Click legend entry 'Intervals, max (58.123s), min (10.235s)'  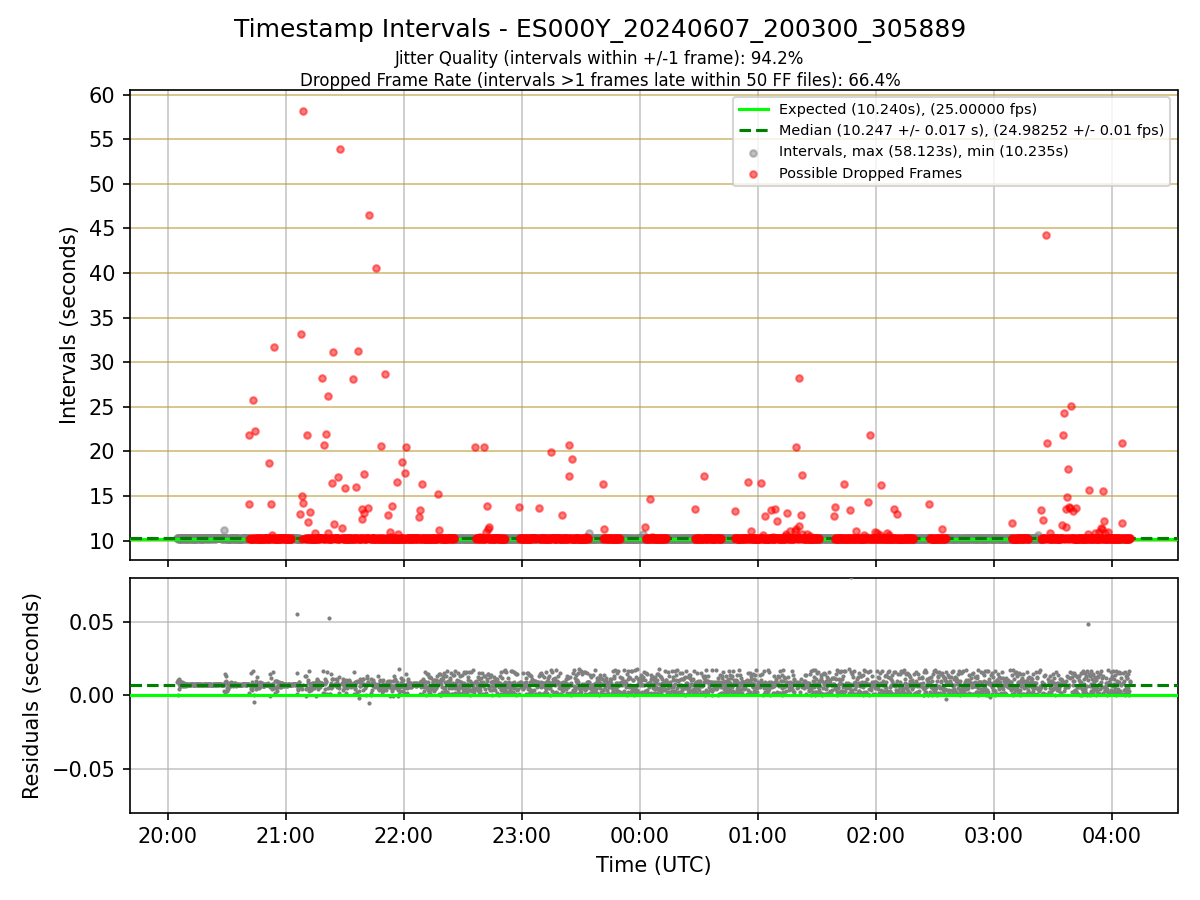(923, 151)
